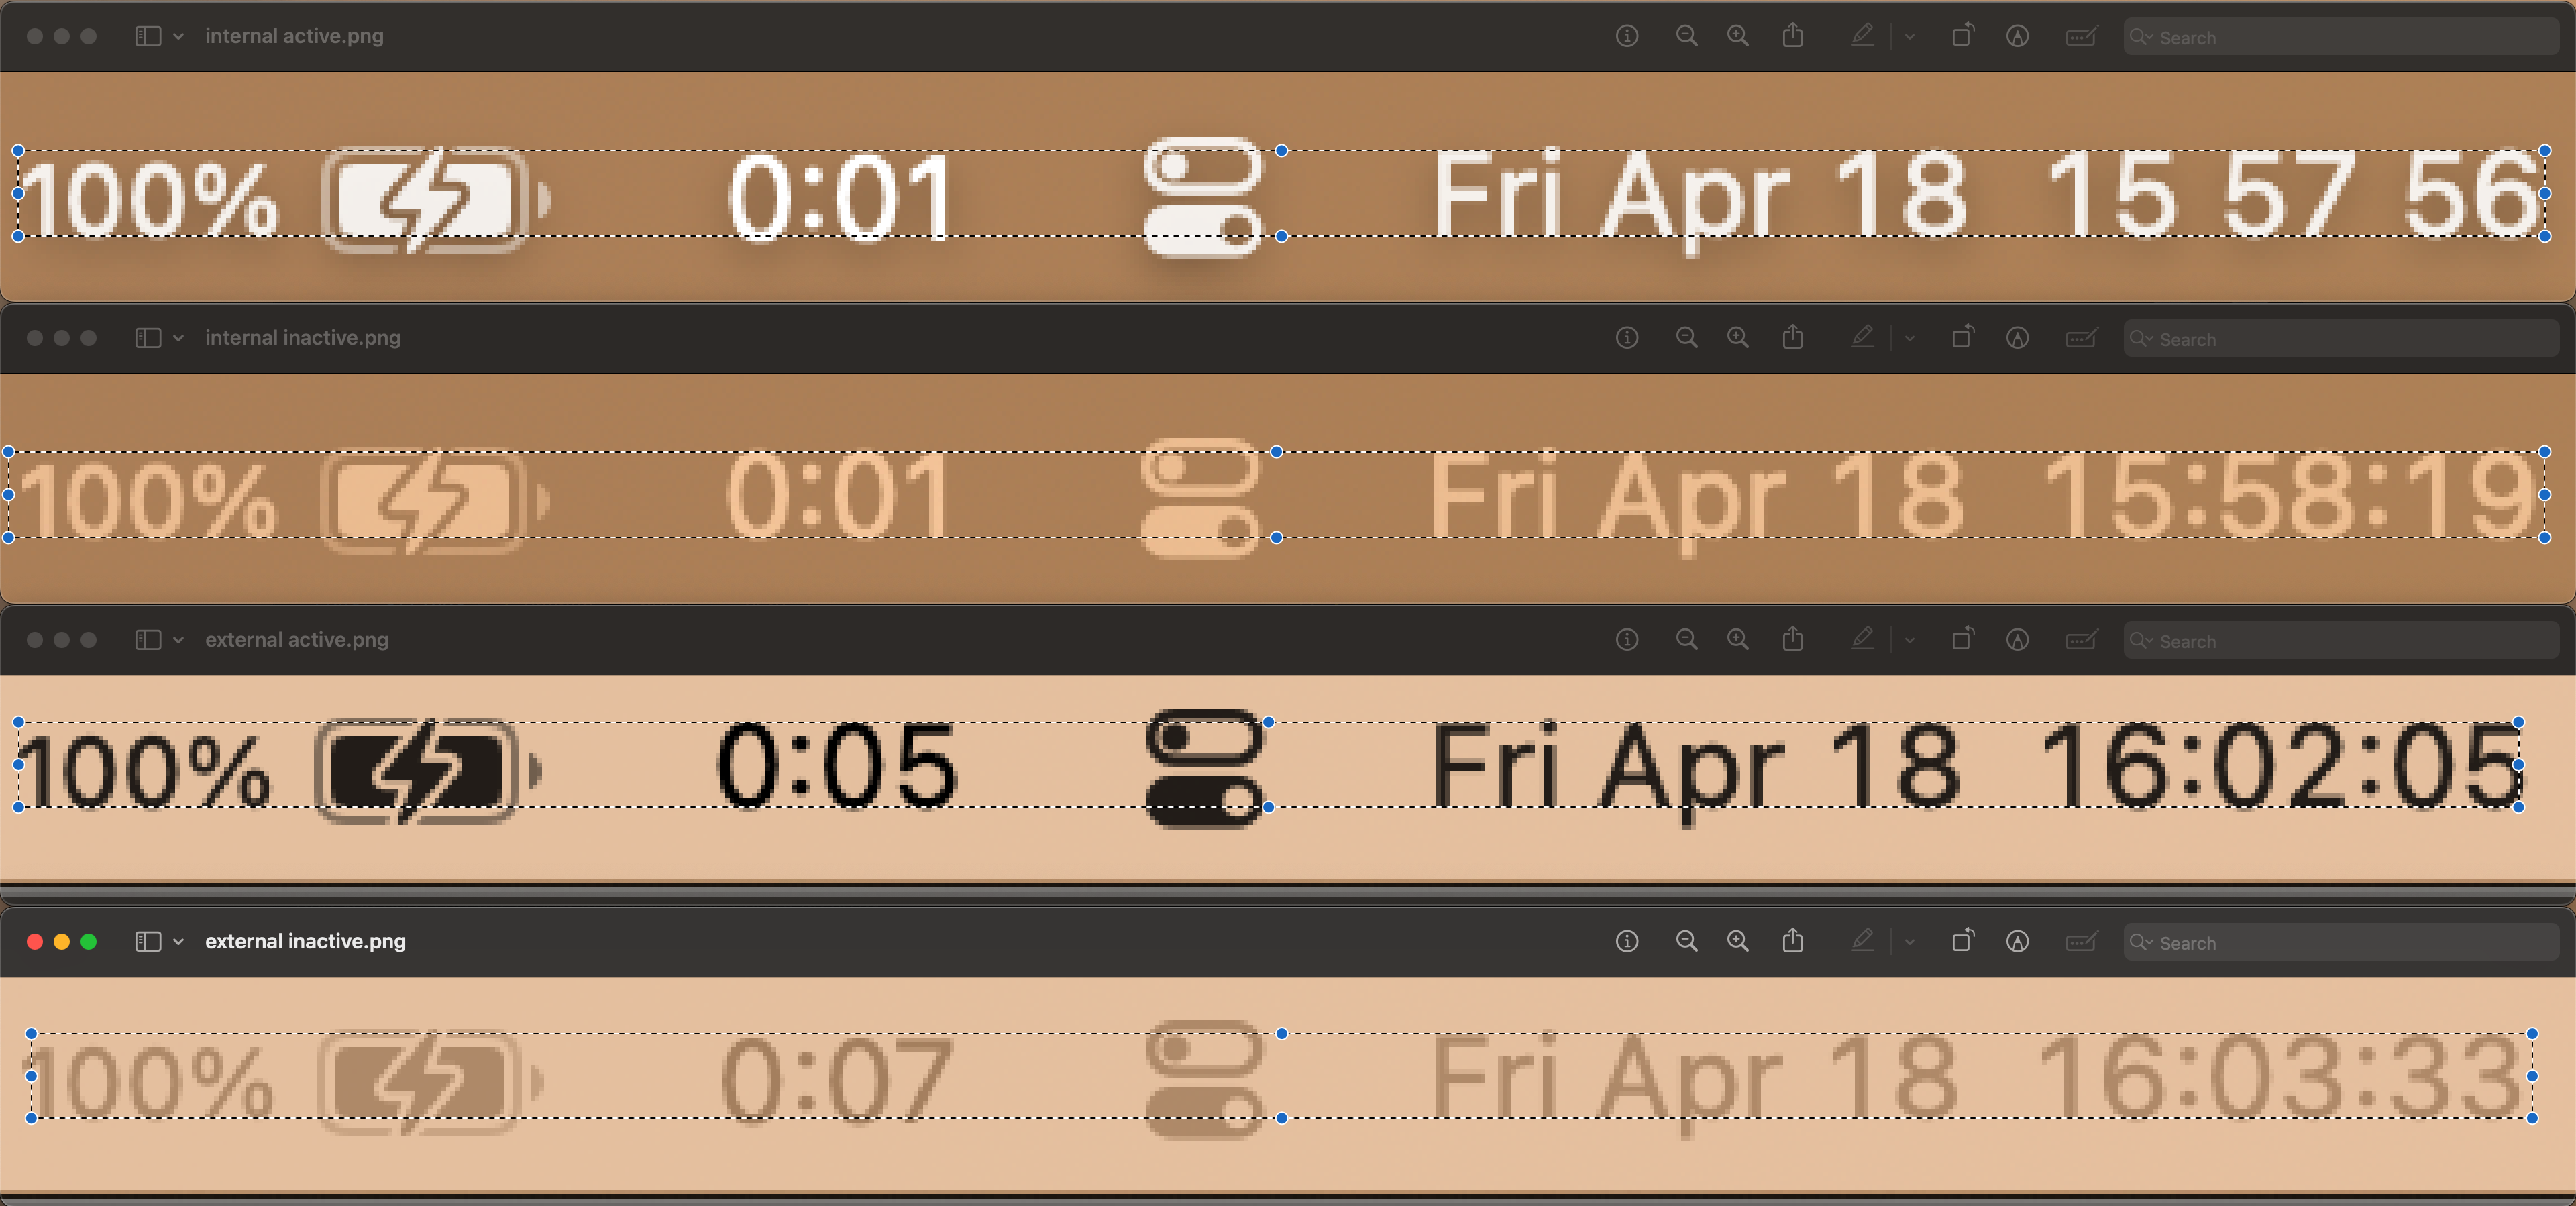
Task: Toggle sidebar in internal active.png window
Action: (148, 36)
